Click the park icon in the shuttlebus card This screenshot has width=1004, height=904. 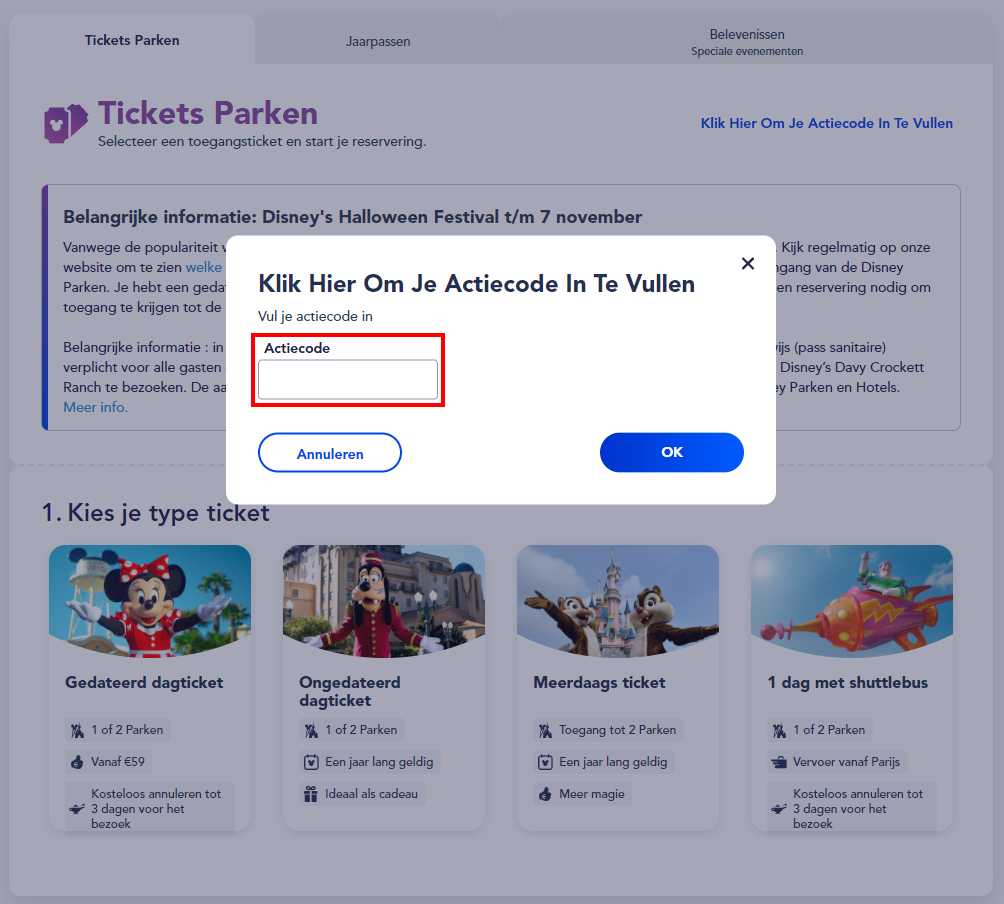click(x=779, y=730)
